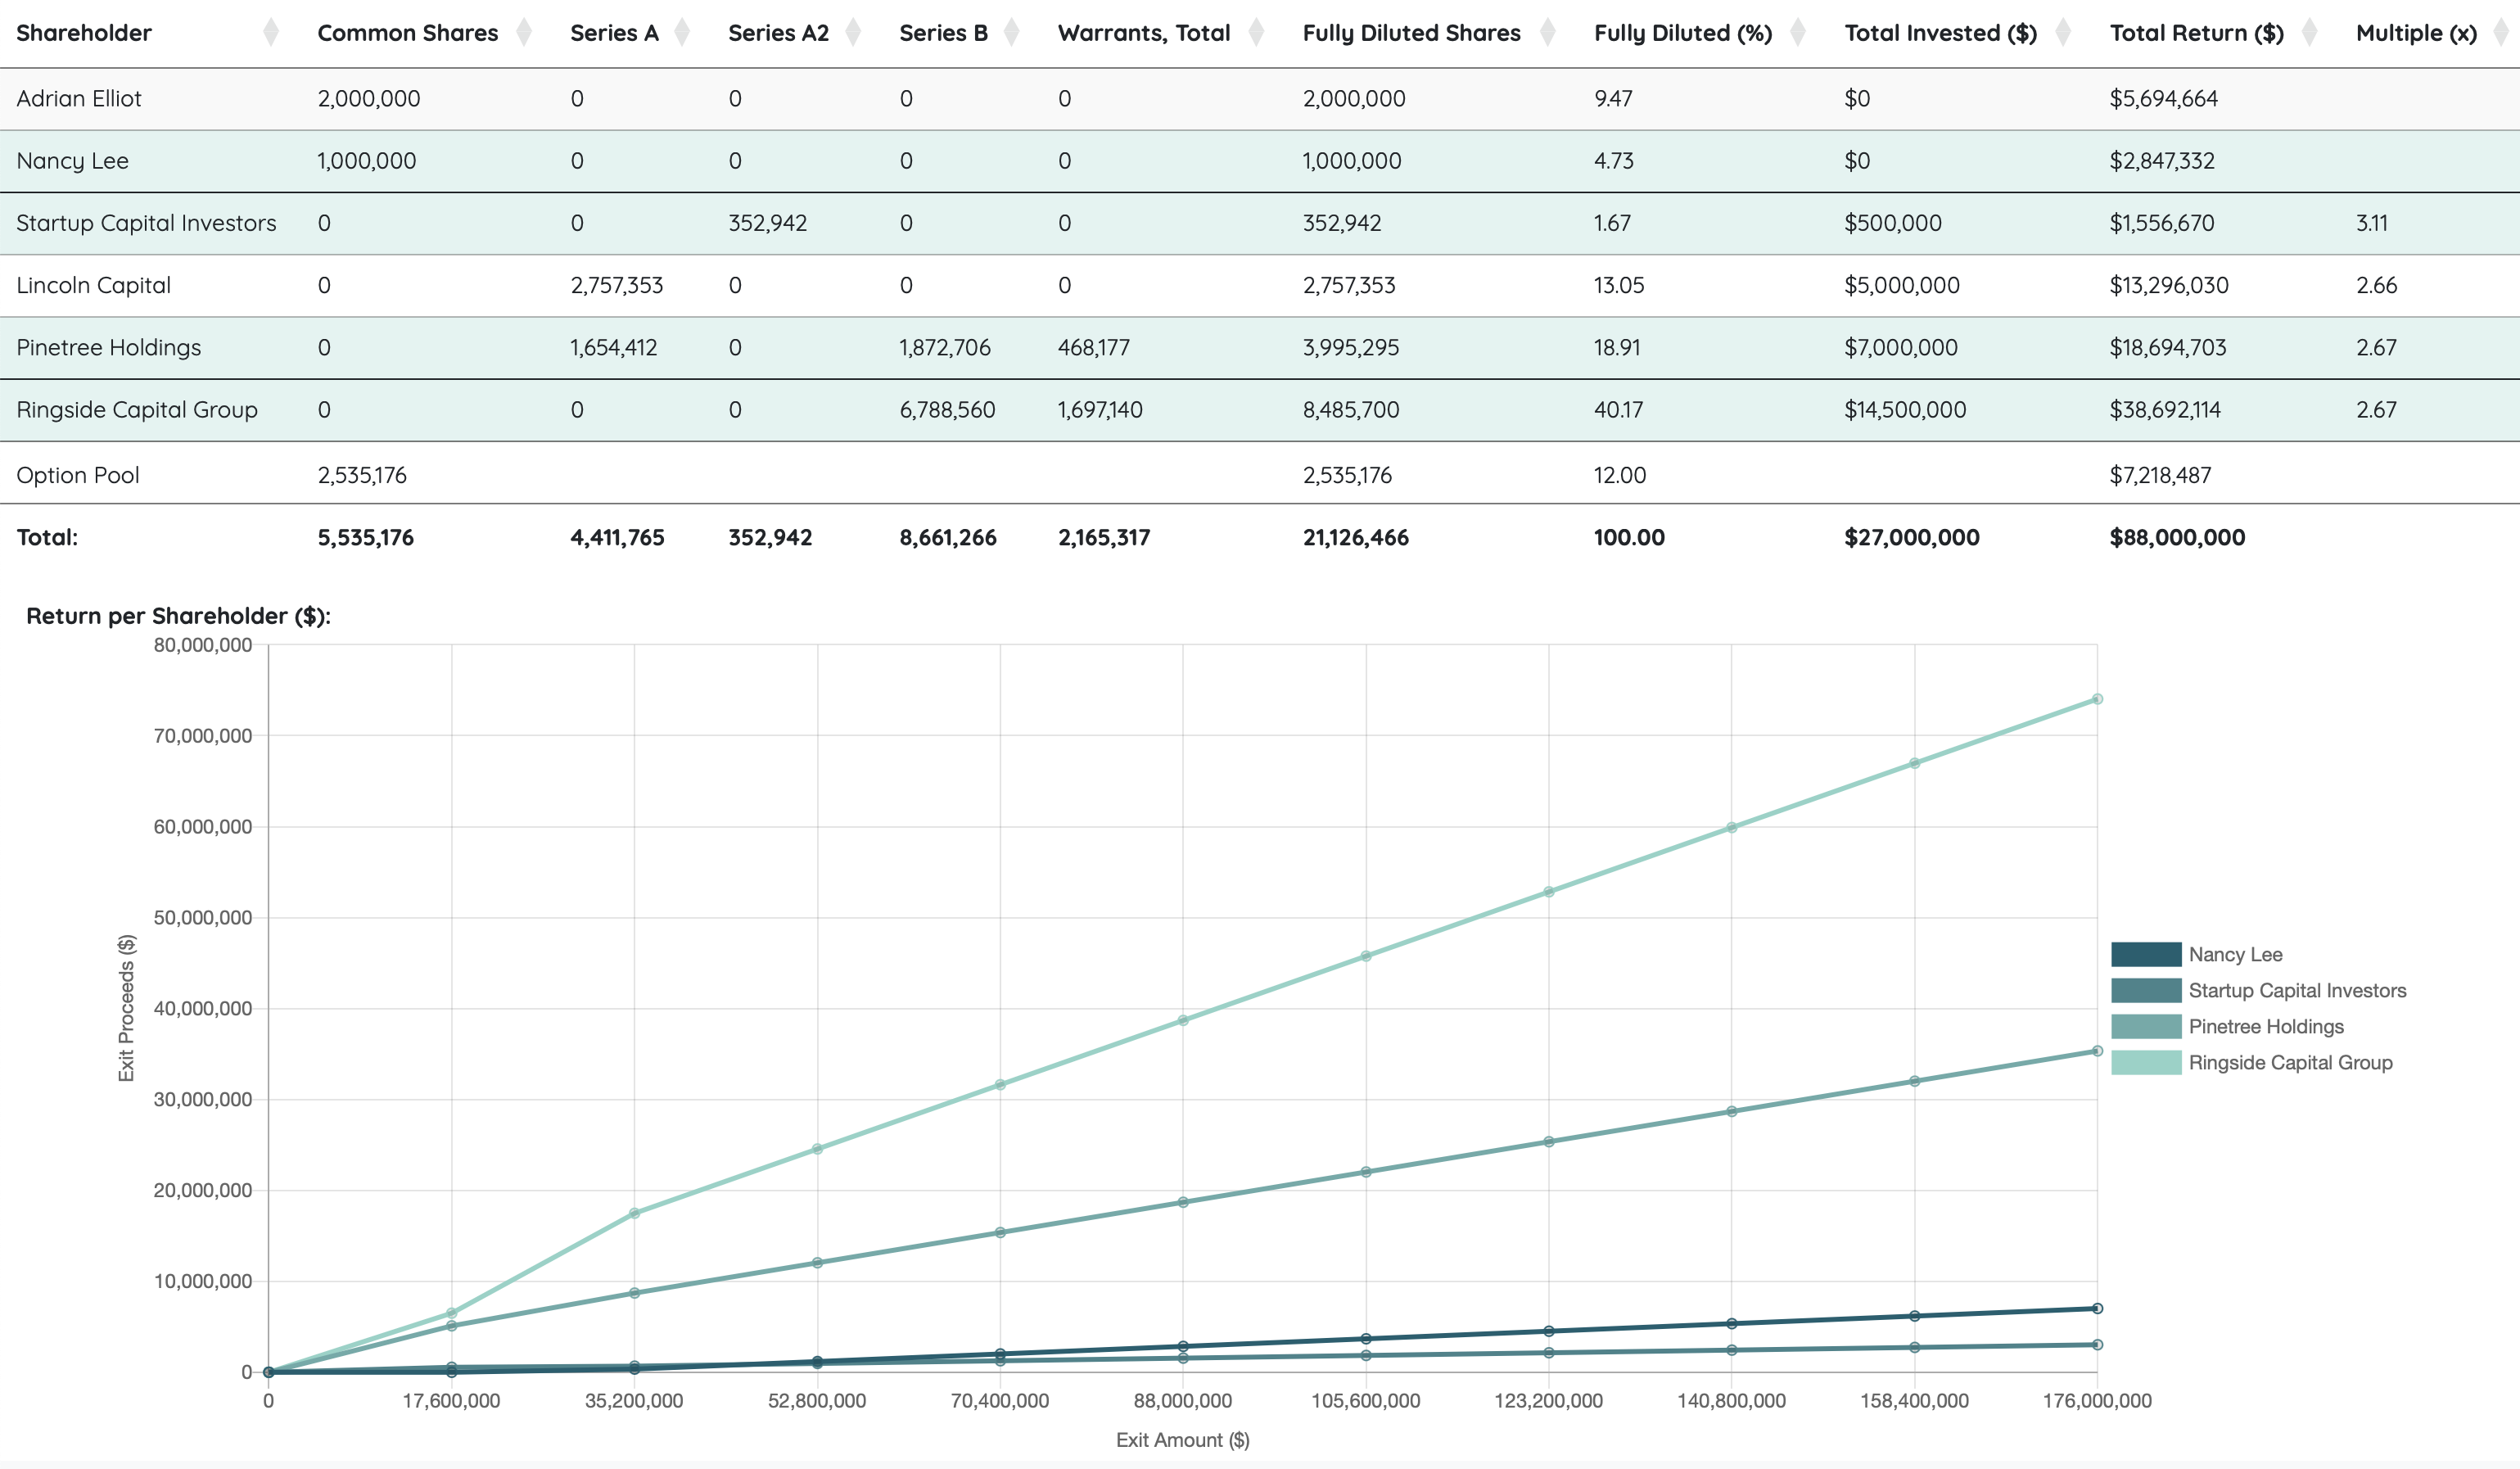Click Ringside Capital Group legend color swatch

[x=2145, y=1062]
